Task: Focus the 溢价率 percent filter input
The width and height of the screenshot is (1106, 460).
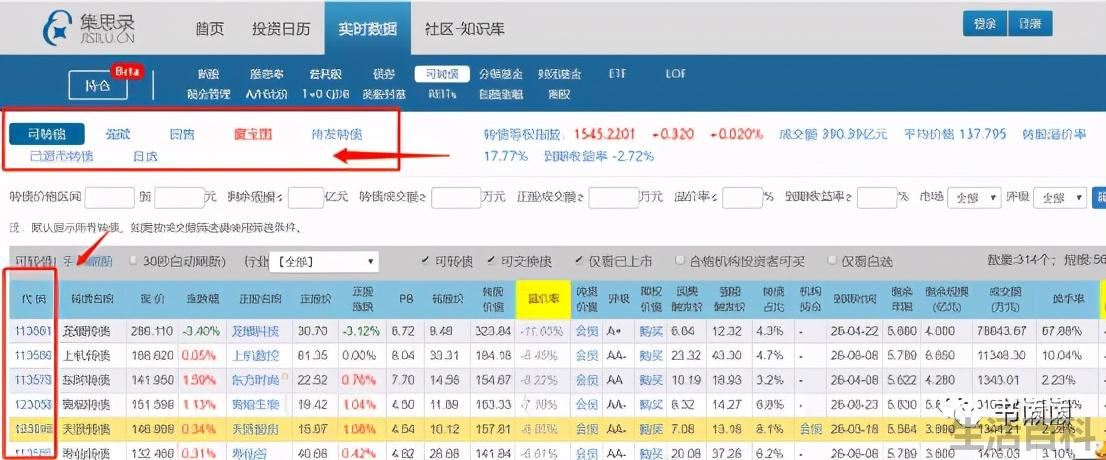Action: click(743, 198)
